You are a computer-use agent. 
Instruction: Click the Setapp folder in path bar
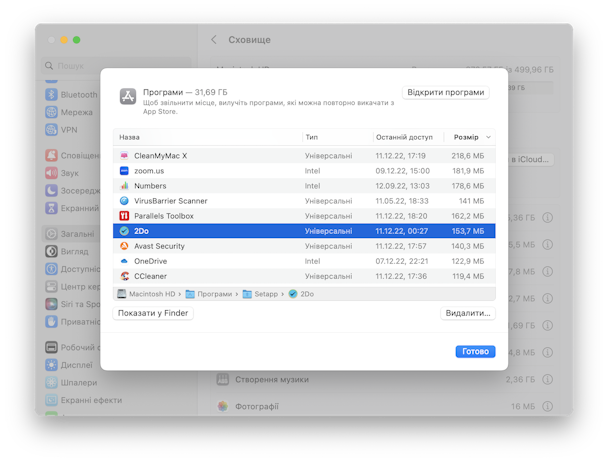[260, 294]
